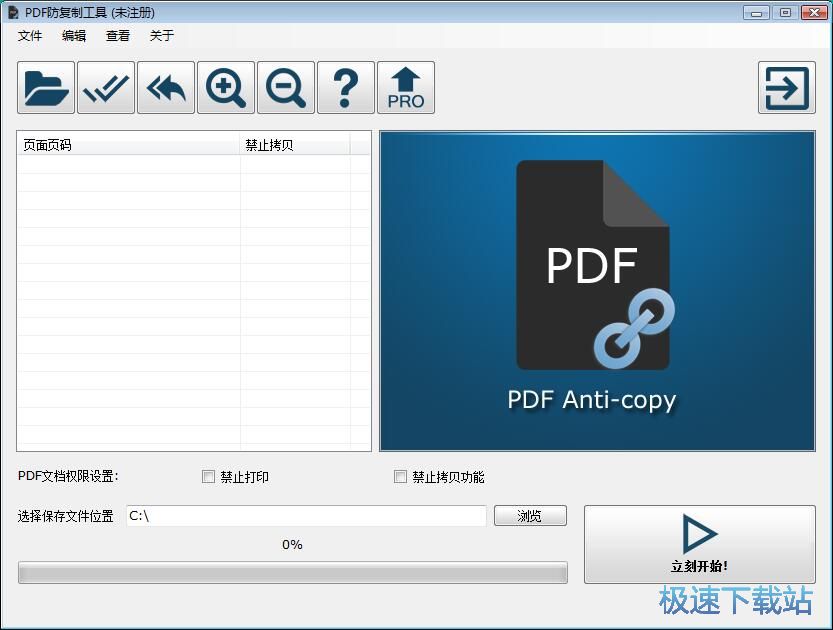This screenshot has height=630, width=833.
Task: Exit the application via the door icon
Action: pos(786,87)
